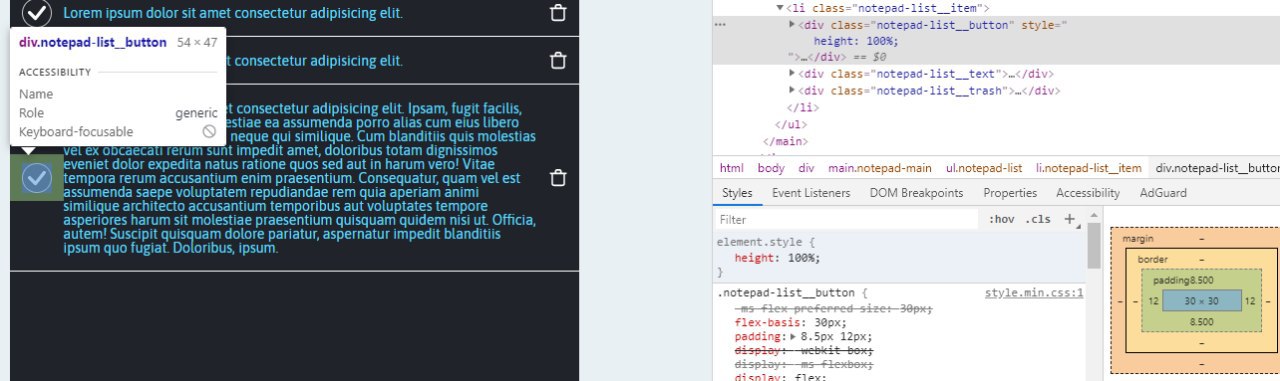Click the Filter styles input field
The width and height of the screenshot is (1280, 381).
coord(845,219)
